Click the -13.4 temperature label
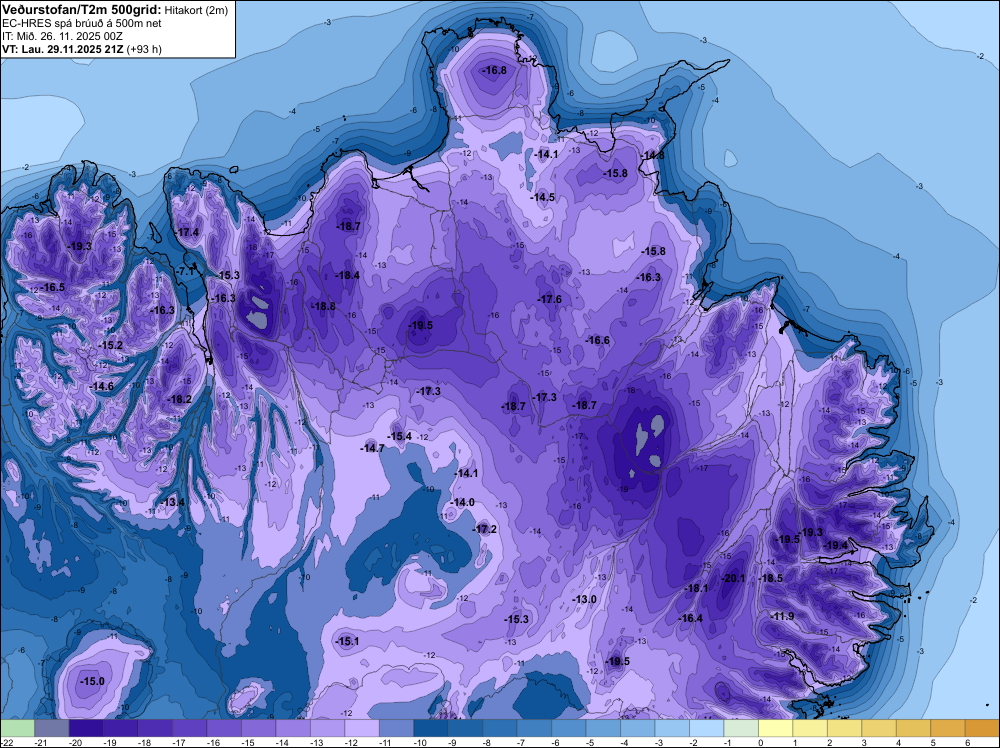Viewport: 1000px width, 748px height. tap(172, 502)
